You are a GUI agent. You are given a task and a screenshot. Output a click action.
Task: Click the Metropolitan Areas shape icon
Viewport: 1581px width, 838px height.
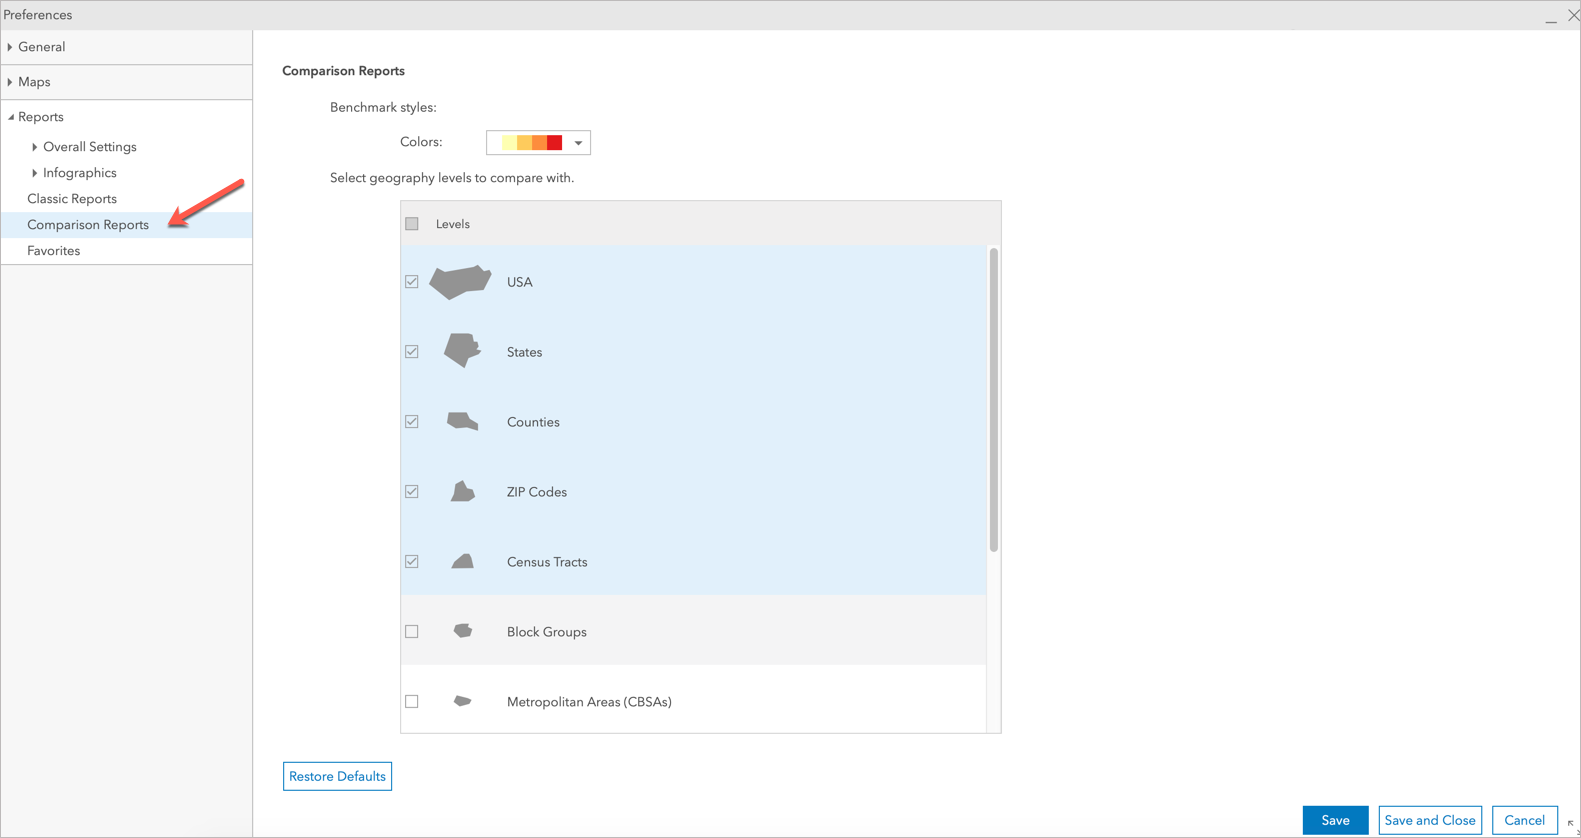click(462, 701)
